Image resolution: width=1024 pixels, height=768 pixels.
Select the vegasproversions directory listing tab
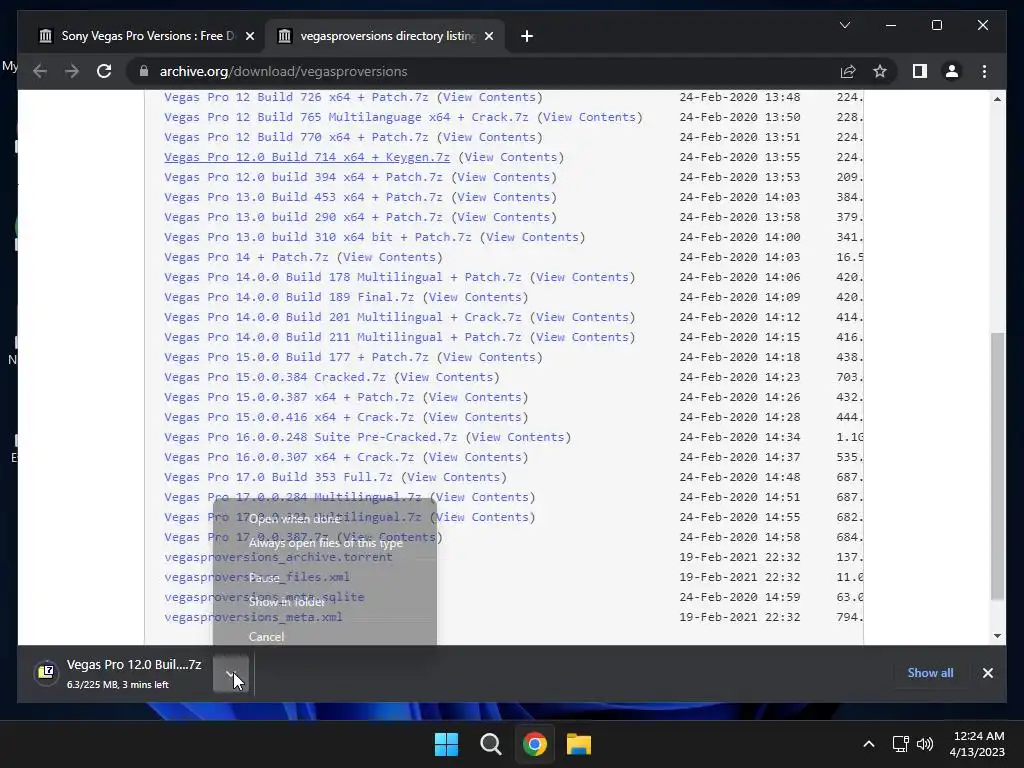click(384, 36)
